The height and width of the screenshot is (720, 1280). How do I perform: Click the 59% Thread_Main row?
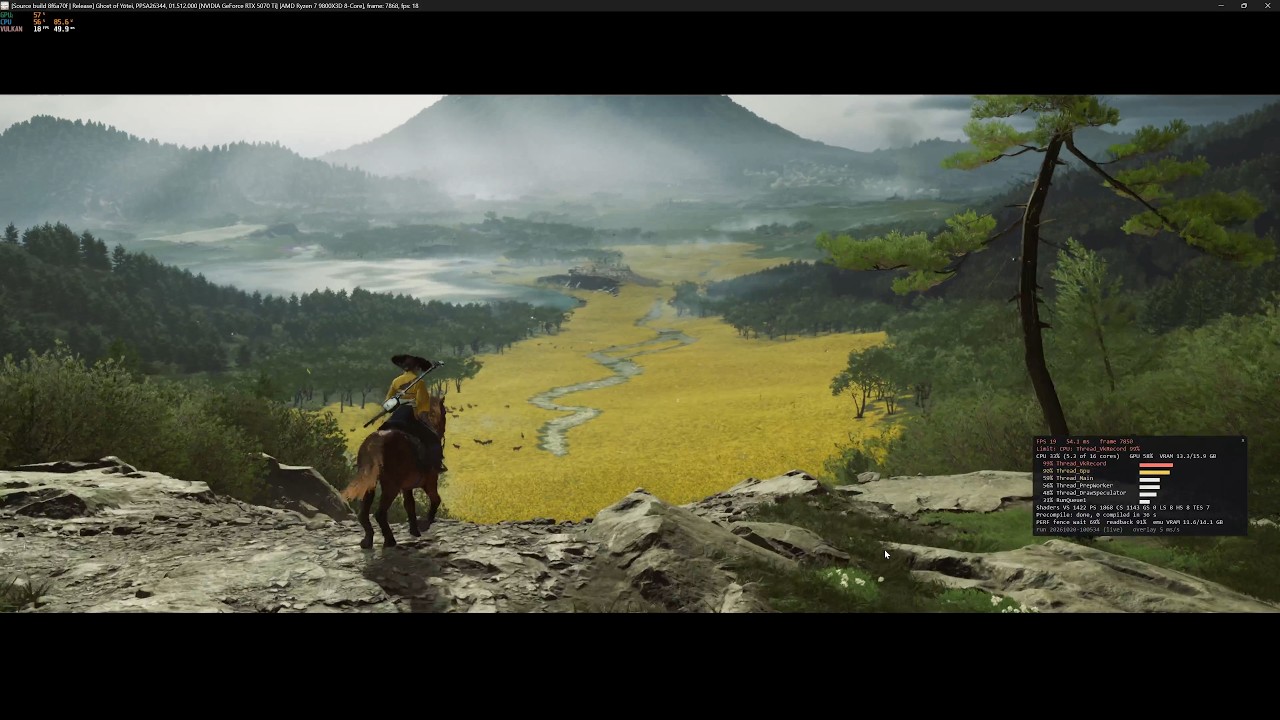coord(1101,478)
